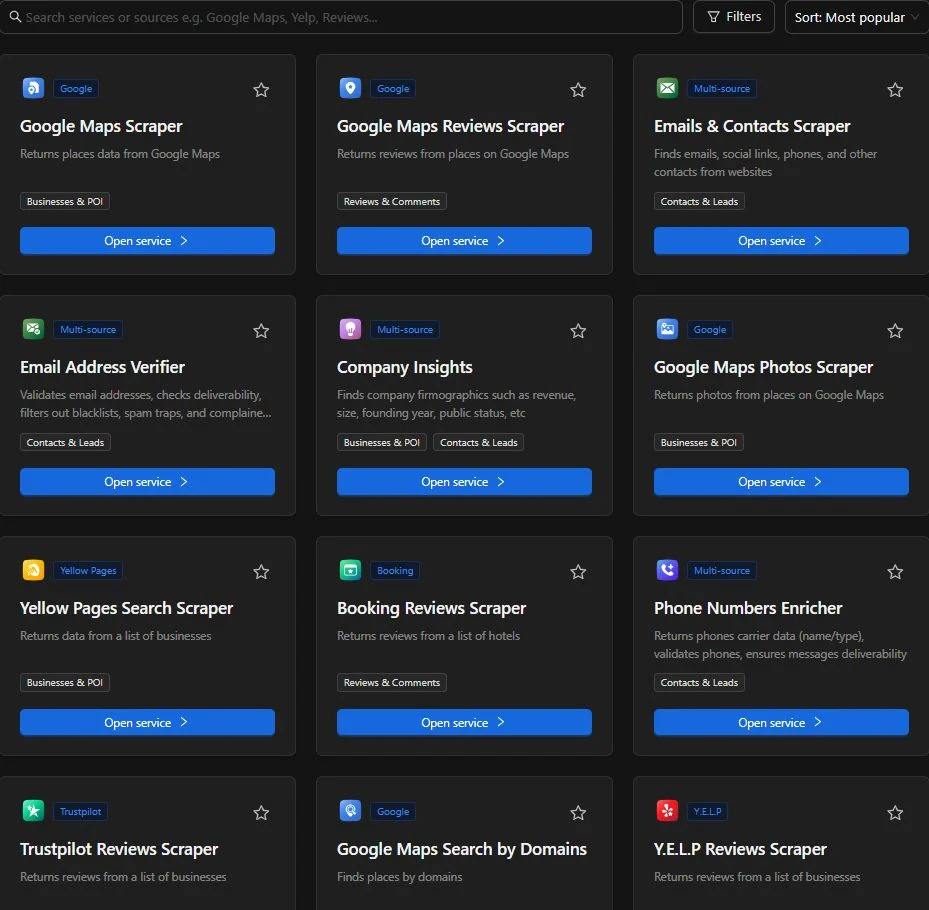Open the Sort: Most popular dropdown
This screenshot has width=929, height=910.
856,17
